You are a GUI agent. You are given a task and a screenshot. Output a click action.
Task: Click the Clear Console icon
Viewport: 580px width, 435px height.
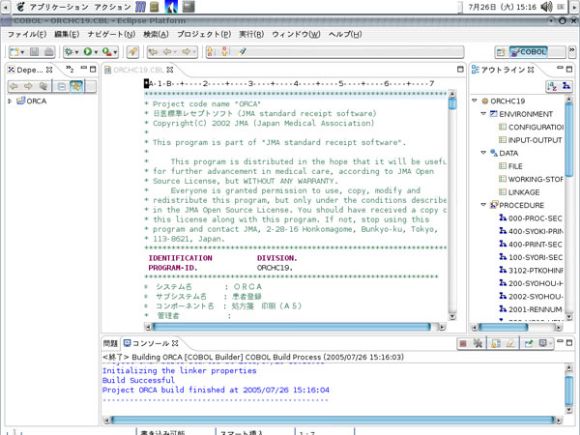pyautogui.click(x=510, y=344)
